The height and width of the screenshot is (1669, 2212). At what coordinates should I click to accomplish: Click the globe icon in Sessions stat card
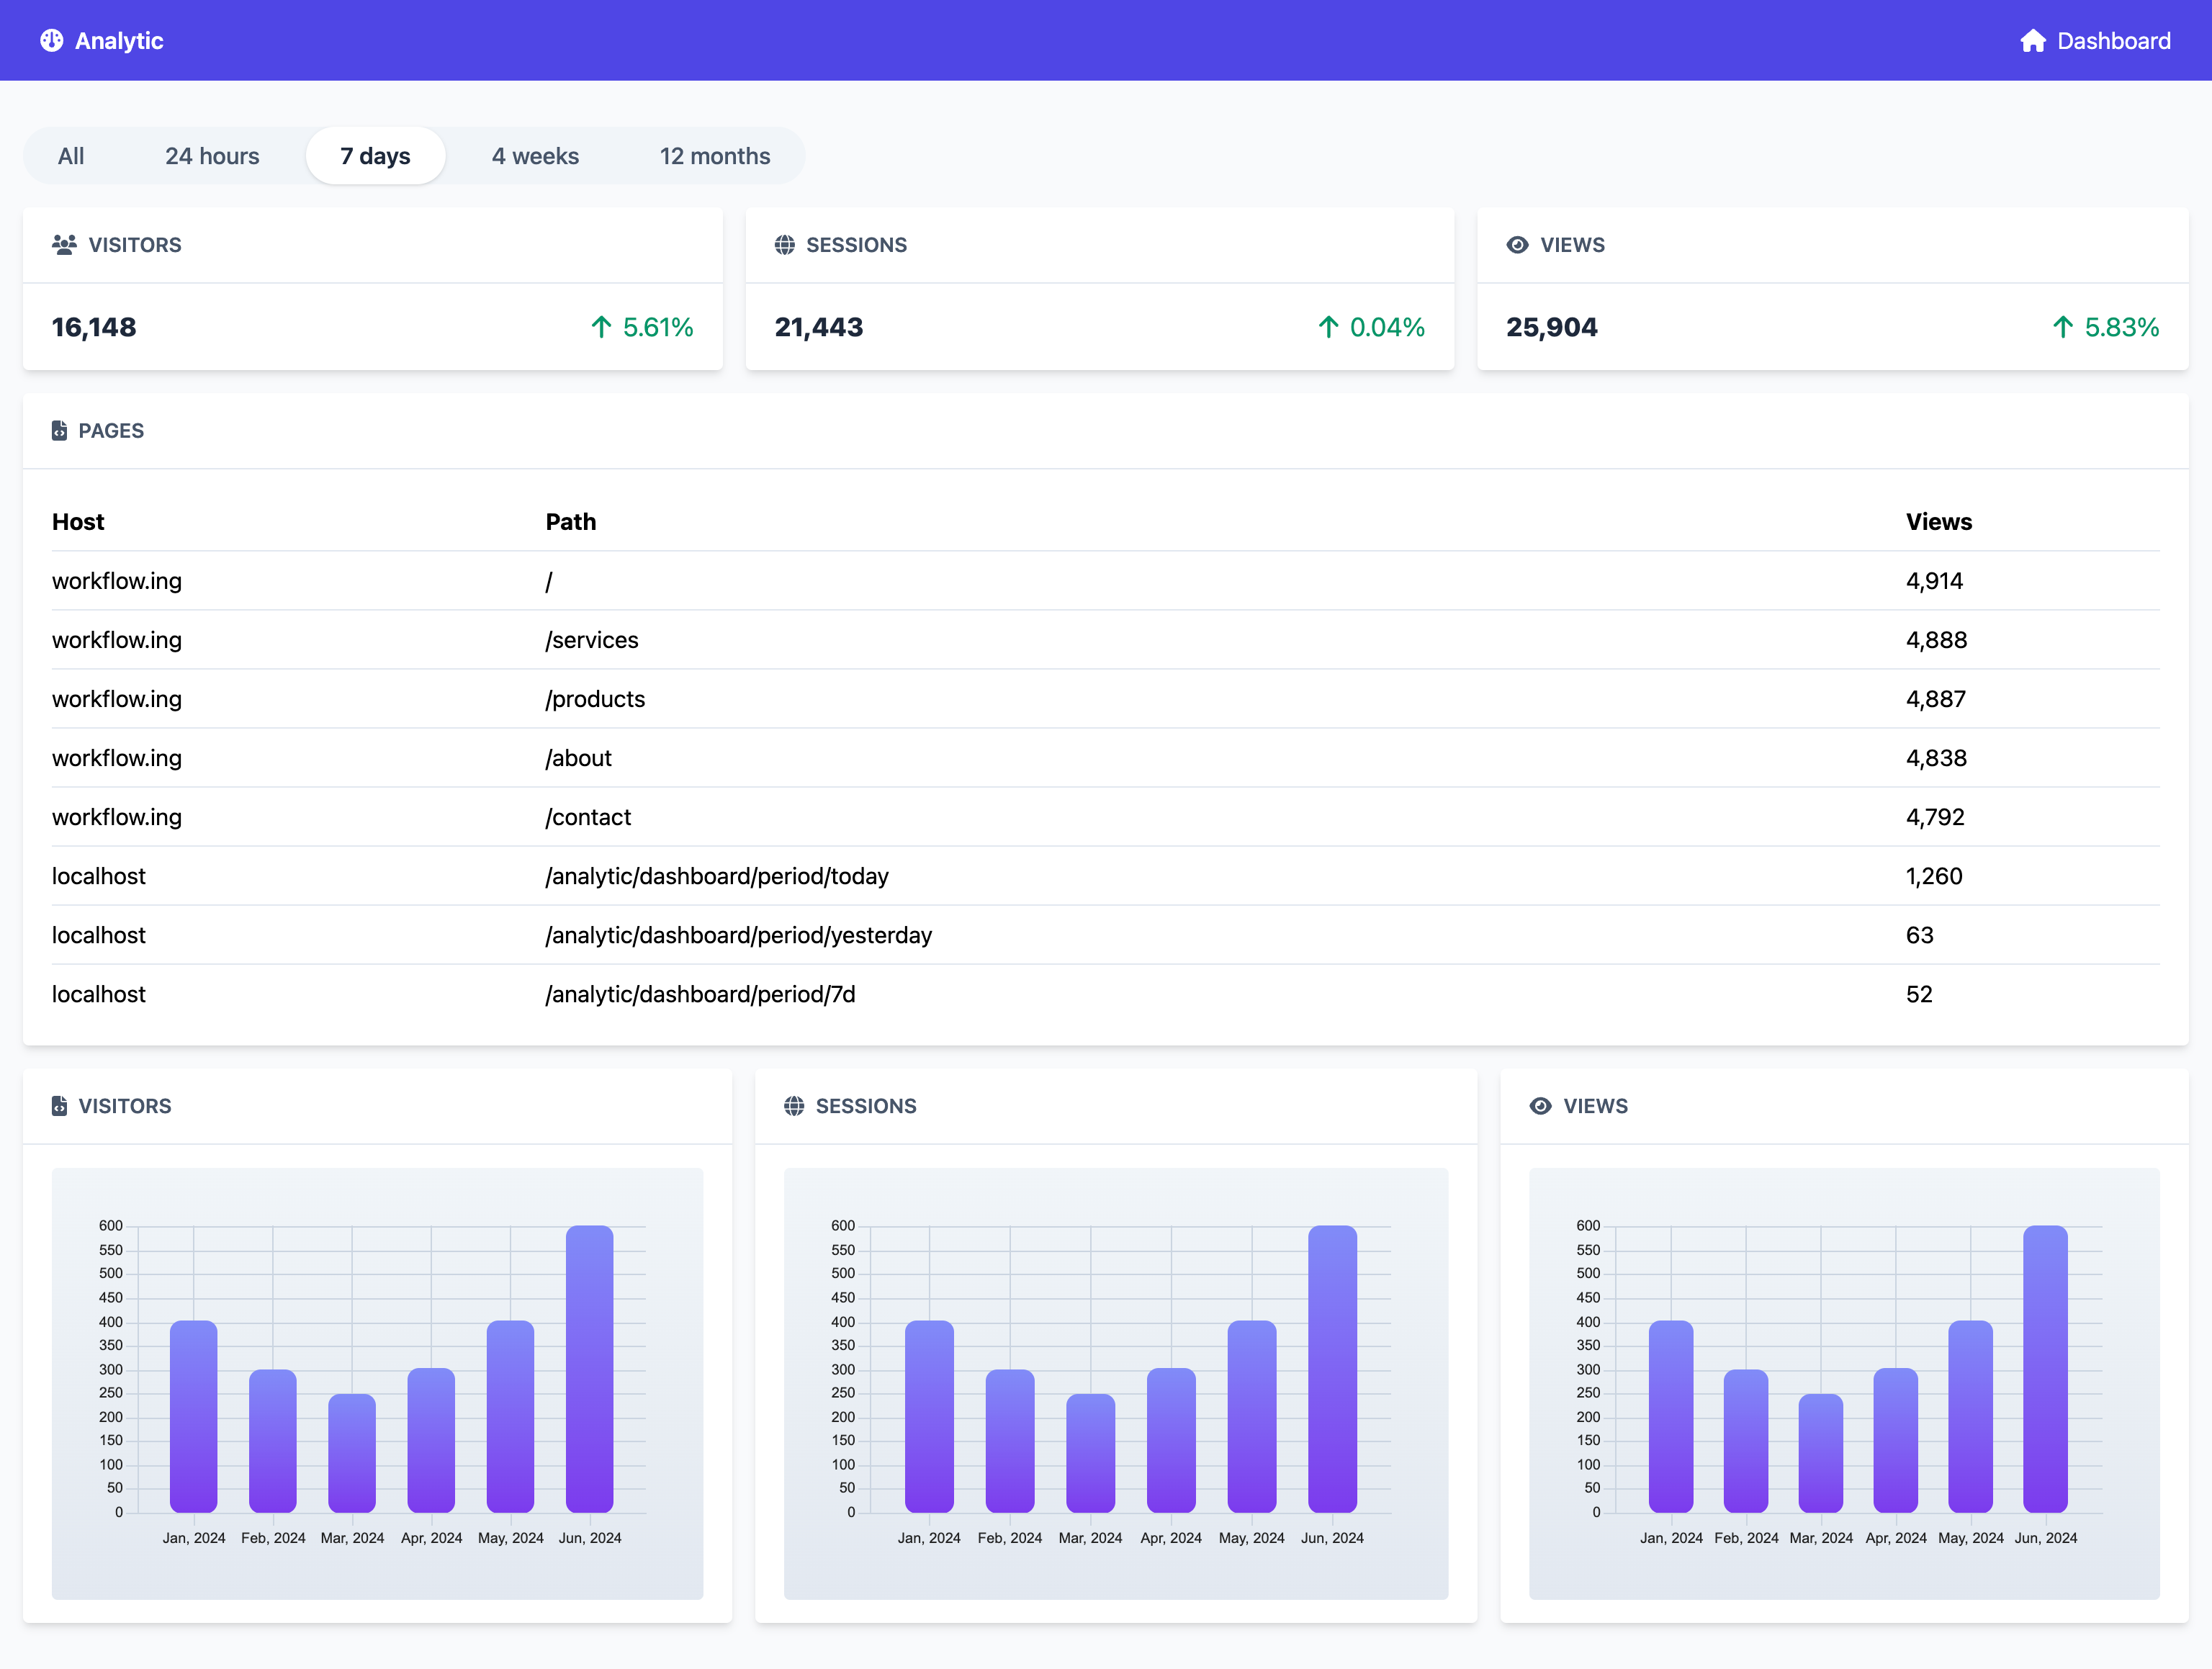(x=785, y=245)
